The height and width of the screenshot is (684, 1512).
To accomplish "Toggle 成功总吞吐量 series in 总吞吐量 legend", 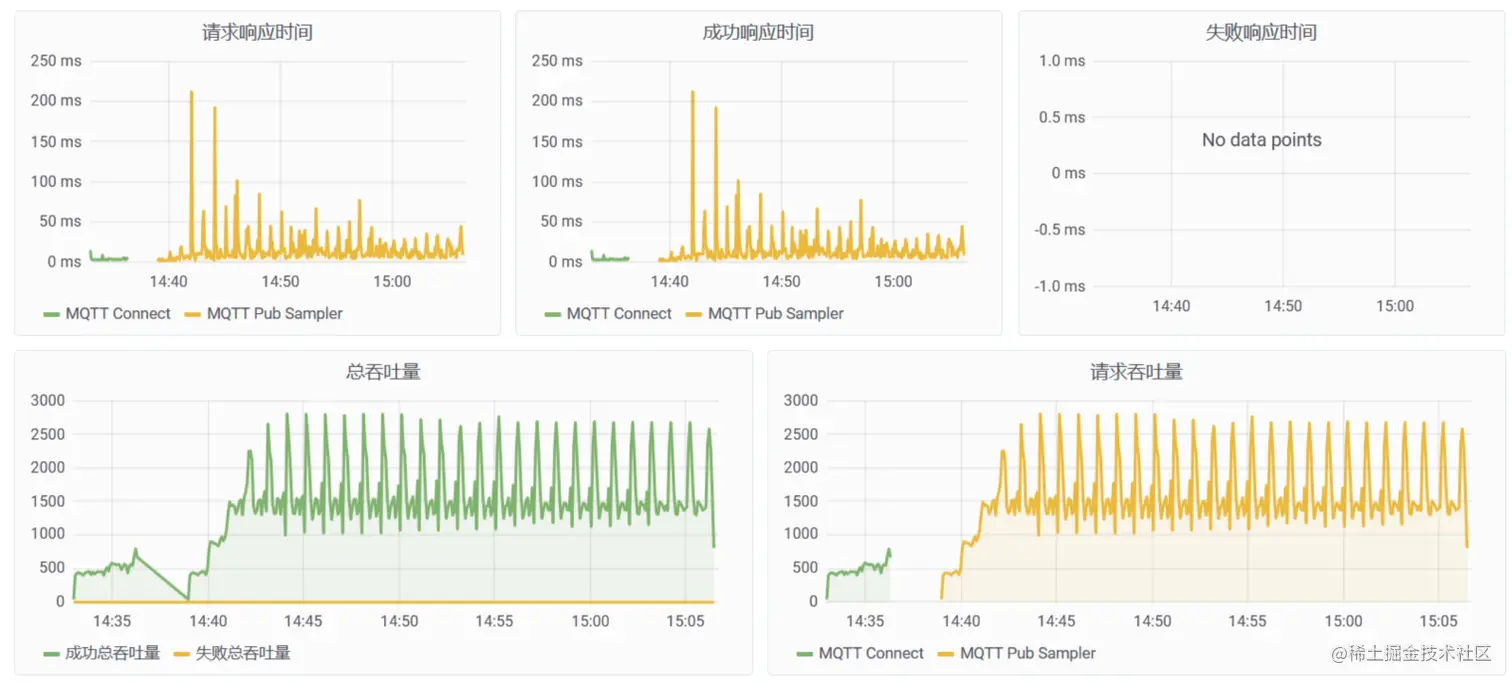I will point(112,653).
